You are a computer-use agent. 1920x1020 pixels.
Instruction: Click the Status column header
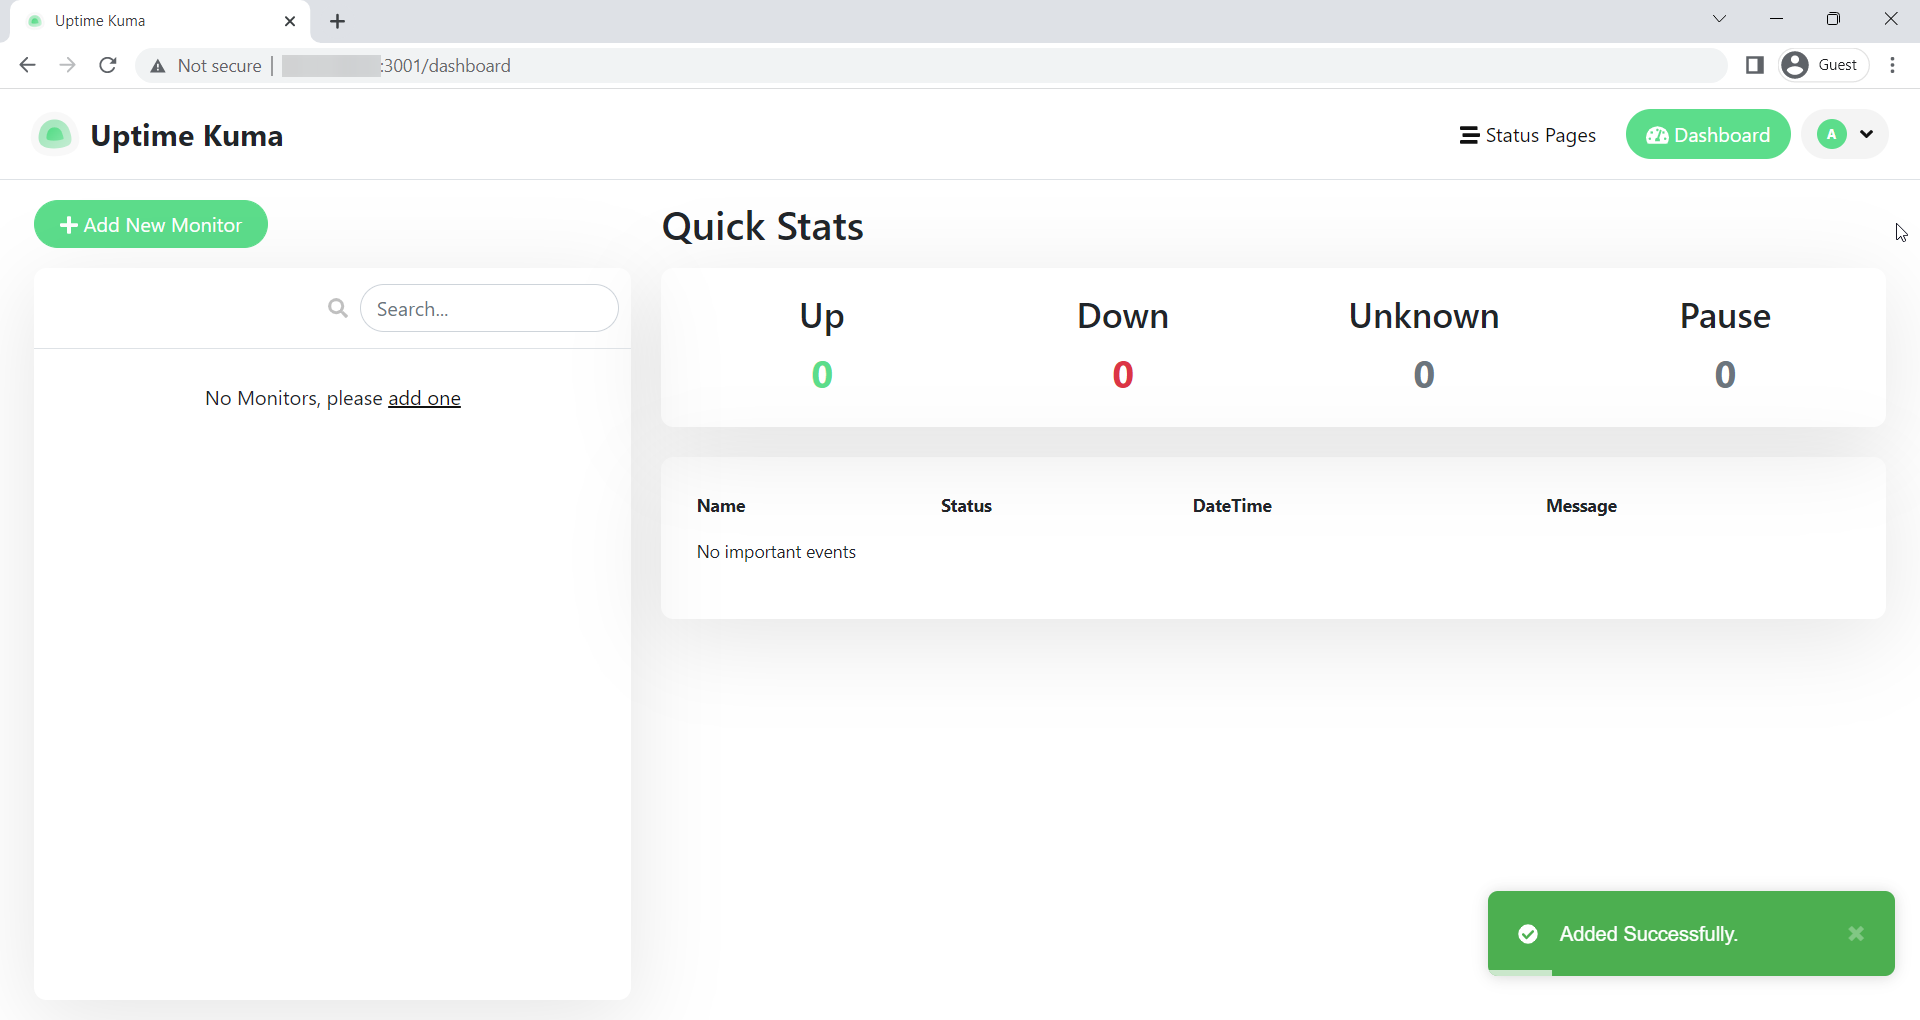pyautogui.click(x=966, y=506)
